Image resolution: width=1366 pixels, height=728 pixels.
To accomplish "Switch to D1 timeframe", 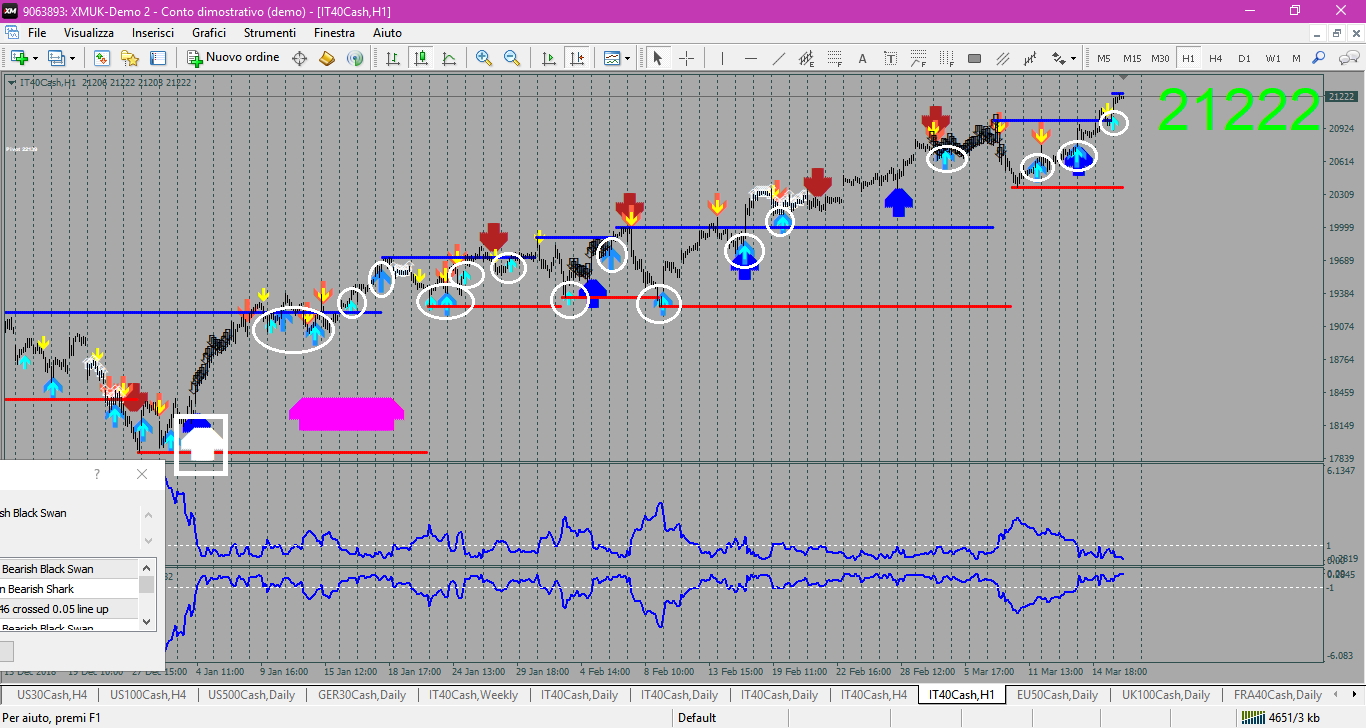I will 1244,58.
